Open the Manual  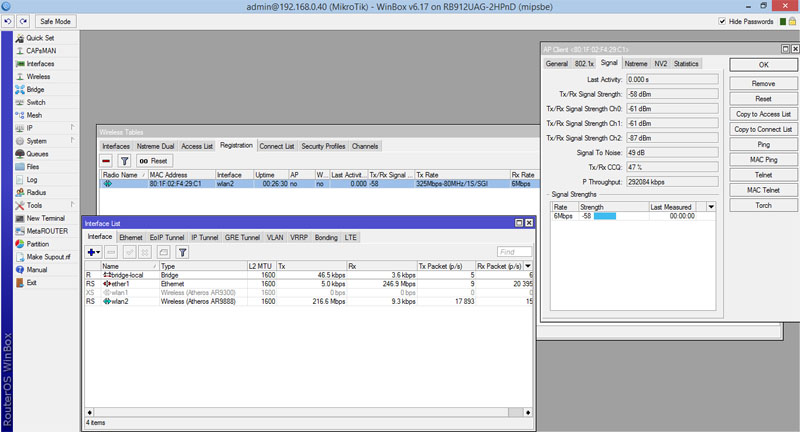(37, 270)
